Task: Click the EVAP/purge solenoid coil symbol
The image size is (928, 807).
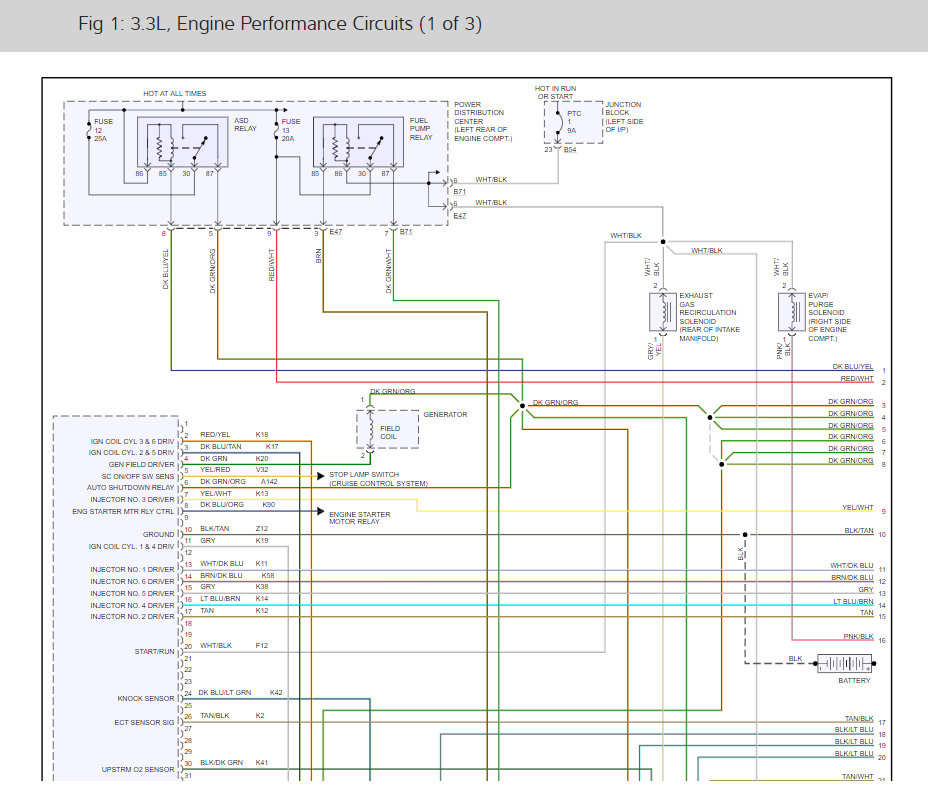Action: click(x=792, y=311)
